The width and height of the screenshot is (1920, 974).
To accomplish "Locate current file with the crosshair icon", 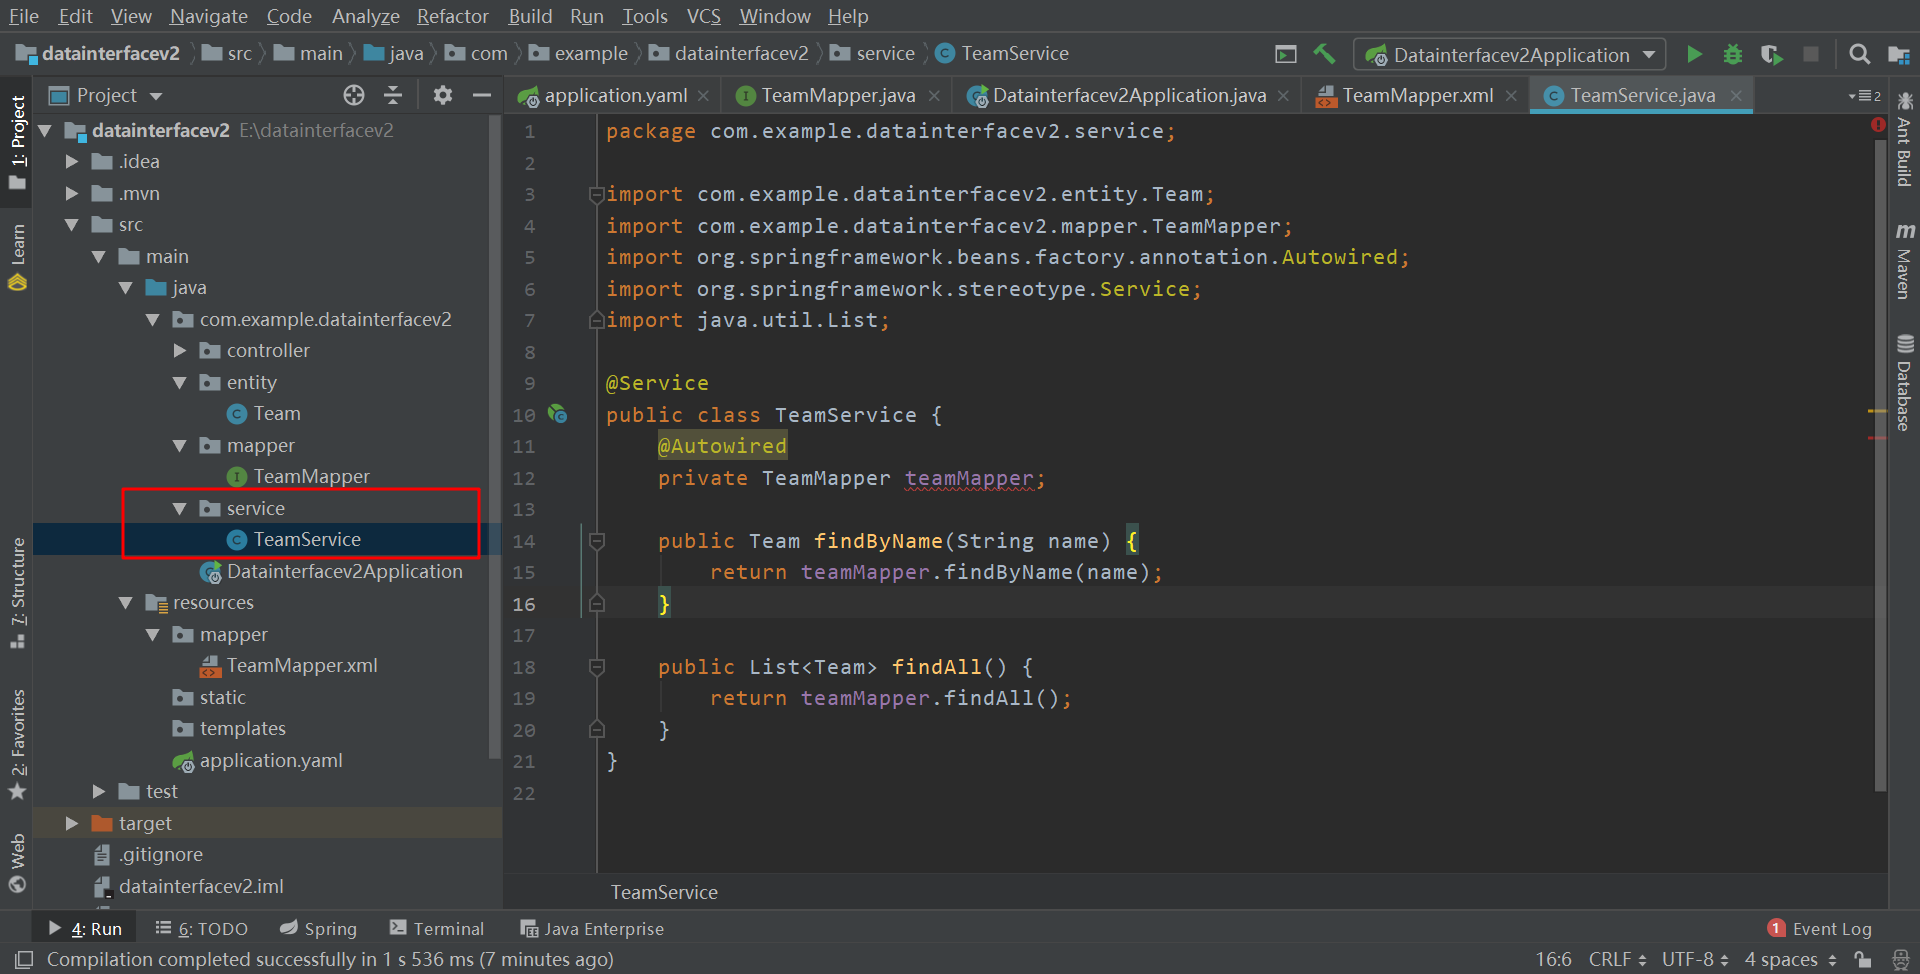I will 354,95.
